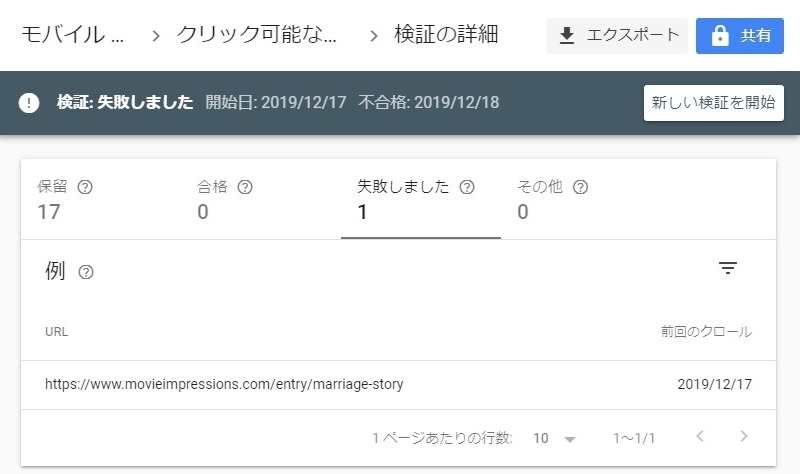The width and height of the screenshot is (800, 474).
Task: Open help icon next to 合格
Action: 245,187
